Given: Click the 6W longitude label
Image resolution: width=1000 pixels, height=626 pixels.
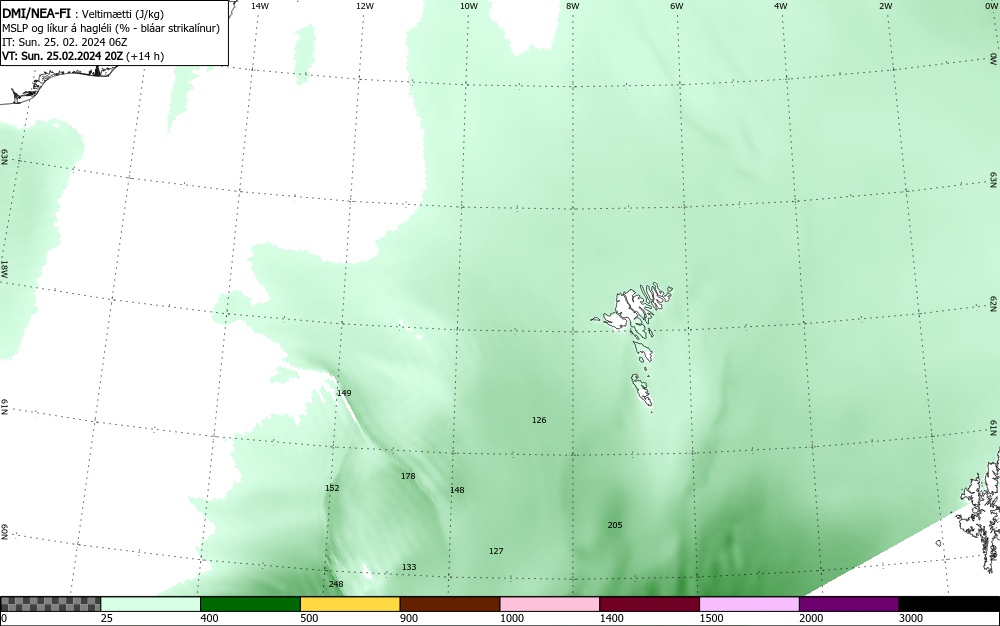Looking at the screenshot, I should tap(677, 6).
